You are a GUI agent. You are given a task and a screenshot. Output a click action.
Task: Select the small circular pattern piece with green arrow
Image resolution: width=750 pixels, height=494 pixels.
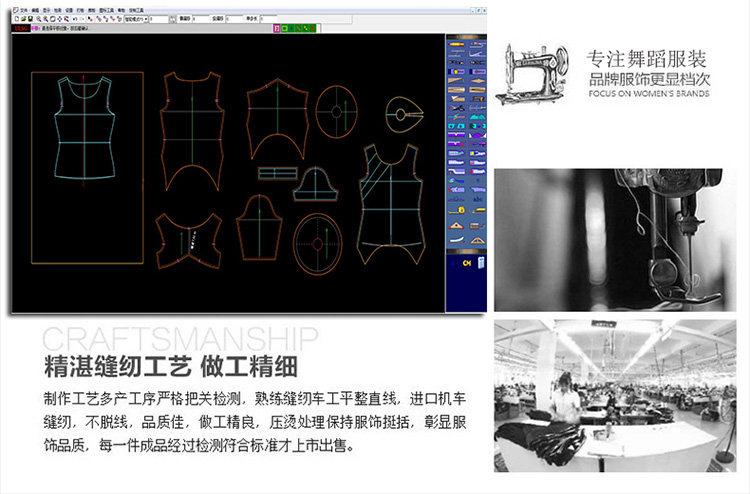(336, 112)
